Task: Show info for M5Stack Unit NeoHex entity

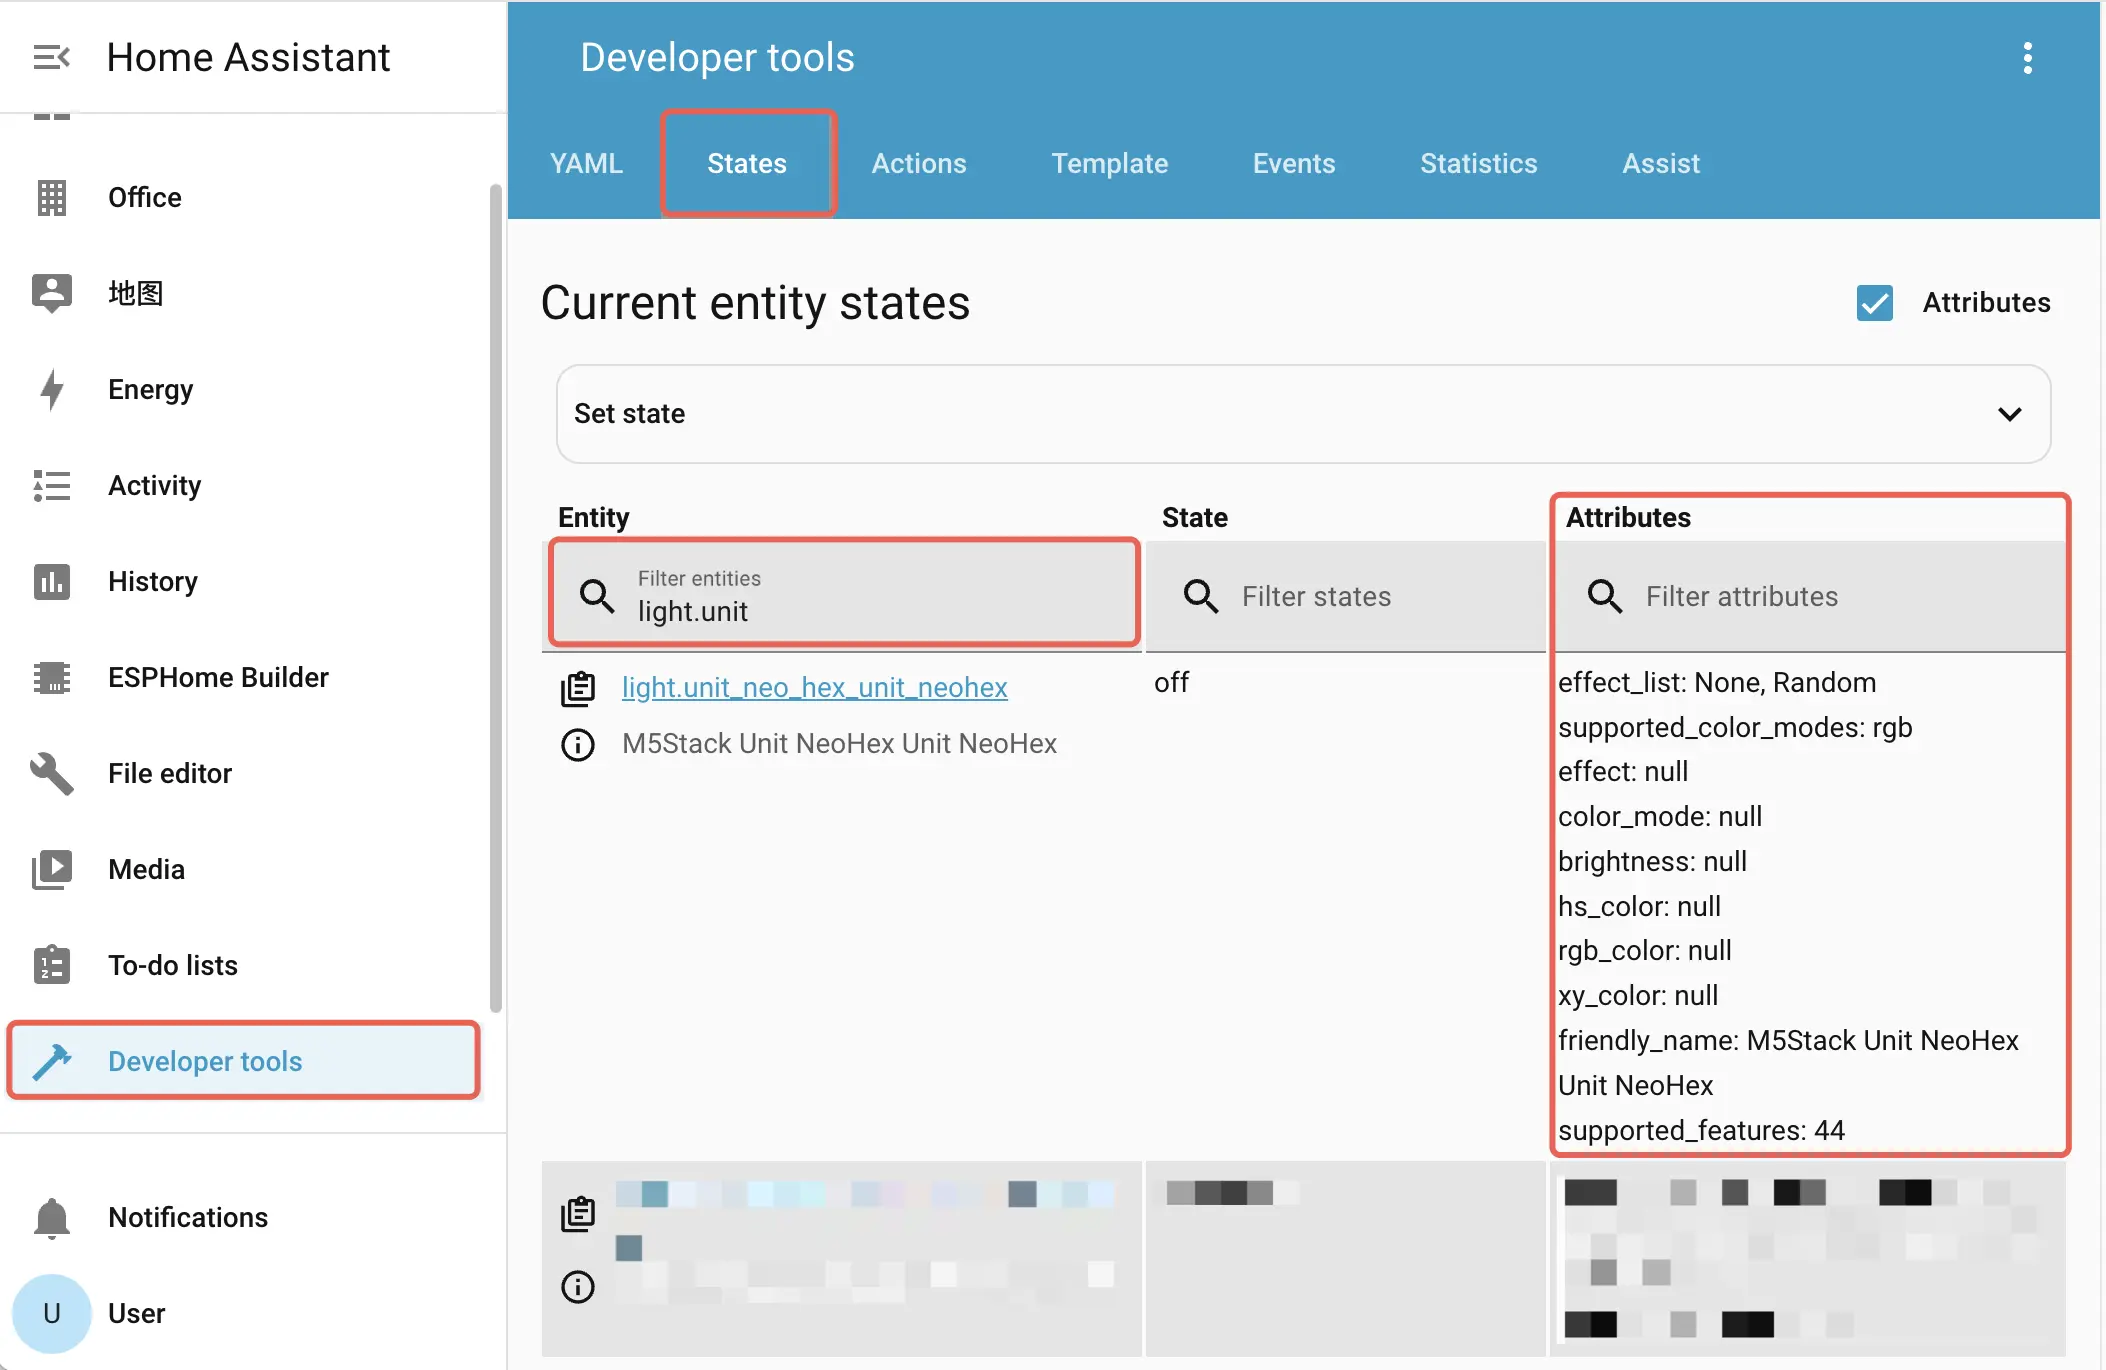Action: [x=578, y=745]
